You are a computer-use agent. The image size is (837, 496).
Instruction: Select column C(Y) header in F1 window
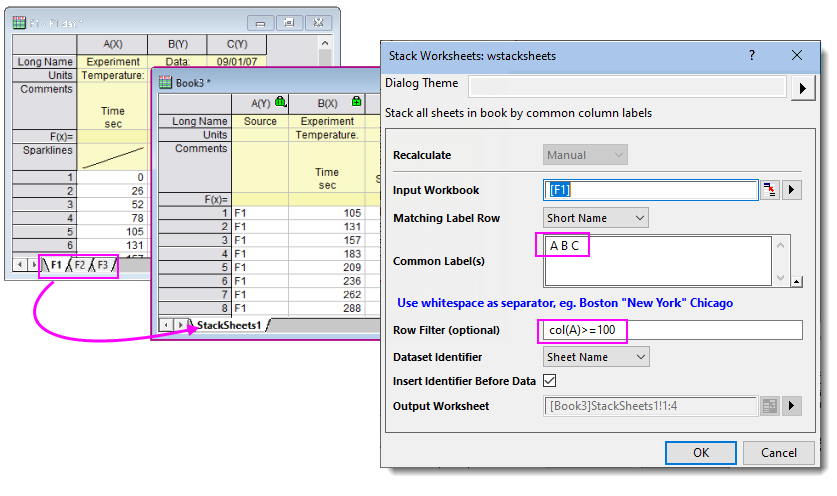(237, 44)
